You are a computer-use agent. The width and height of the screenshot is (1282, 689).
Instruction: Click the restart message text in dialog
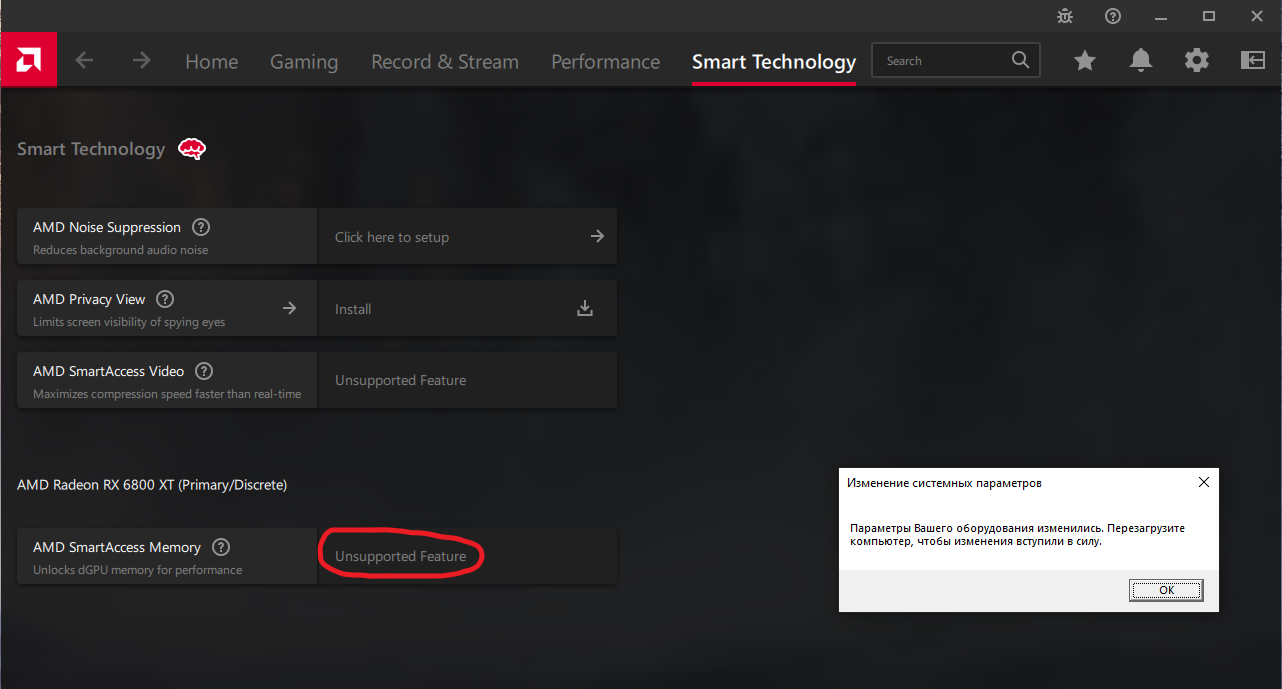coord(1017,534)
